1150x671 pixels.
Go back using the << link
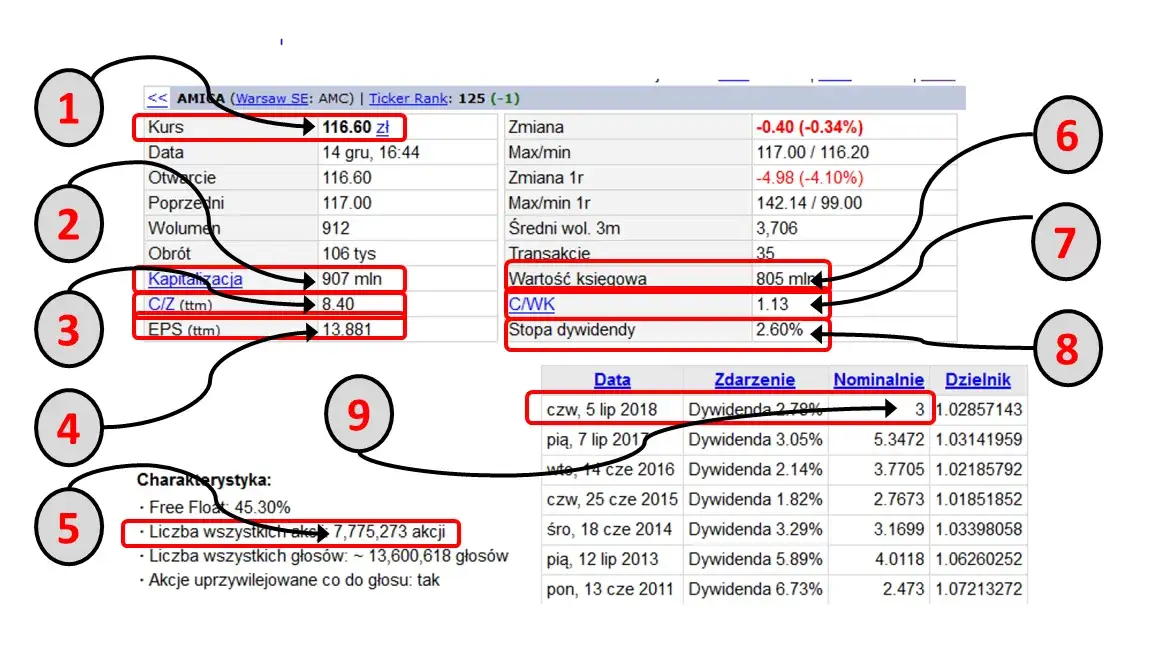[157, 98]
